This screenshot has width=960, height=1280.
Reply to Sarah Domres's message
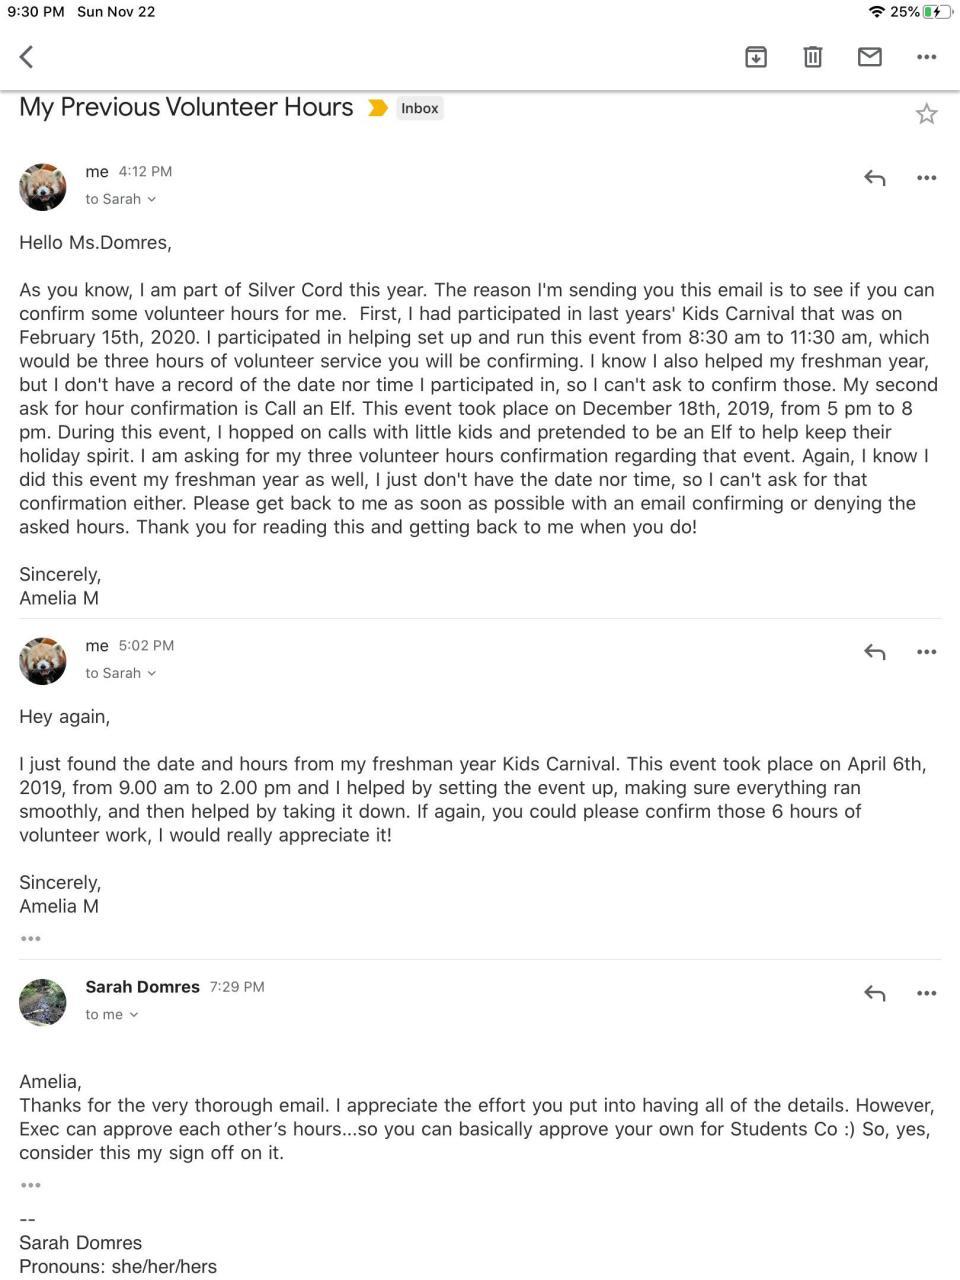pyautogui.click(x=875, y=993)
